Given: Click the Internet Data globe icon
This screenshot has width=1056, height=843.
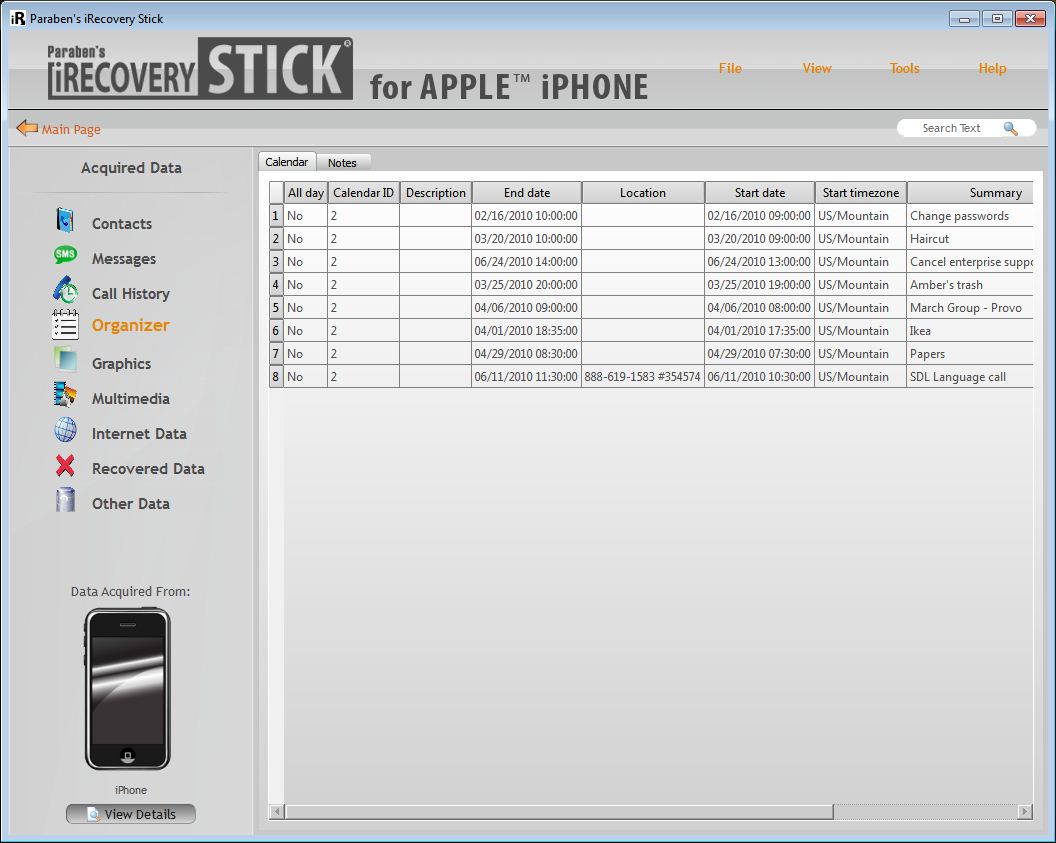Looking at the screenshot, I should pyautogui.click(x=65, y=430).
